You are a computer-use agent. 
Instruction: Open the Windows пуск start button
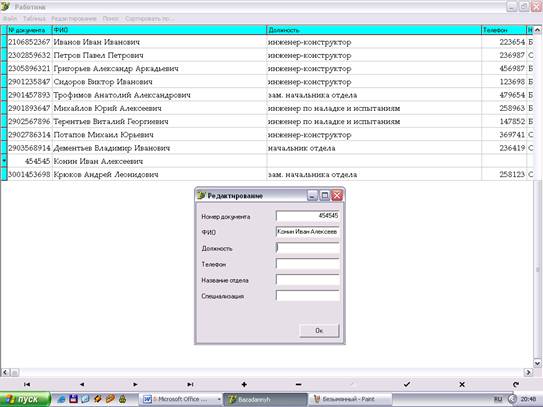[25, 399]
